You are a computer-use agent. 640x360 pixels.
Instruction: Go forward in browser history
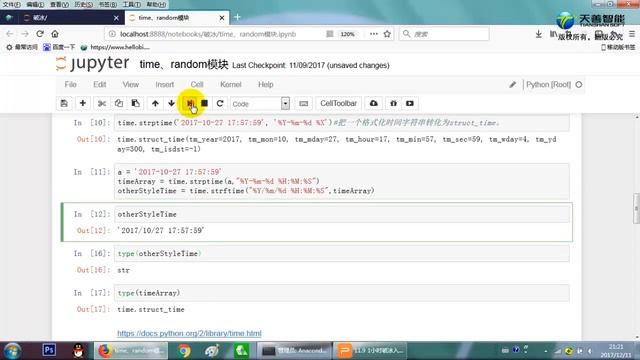click(25, 34)
